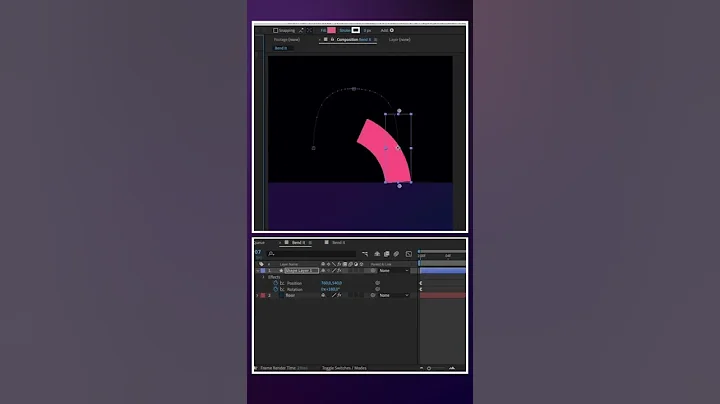Click the timeline layer search field

tap(311, 253)
